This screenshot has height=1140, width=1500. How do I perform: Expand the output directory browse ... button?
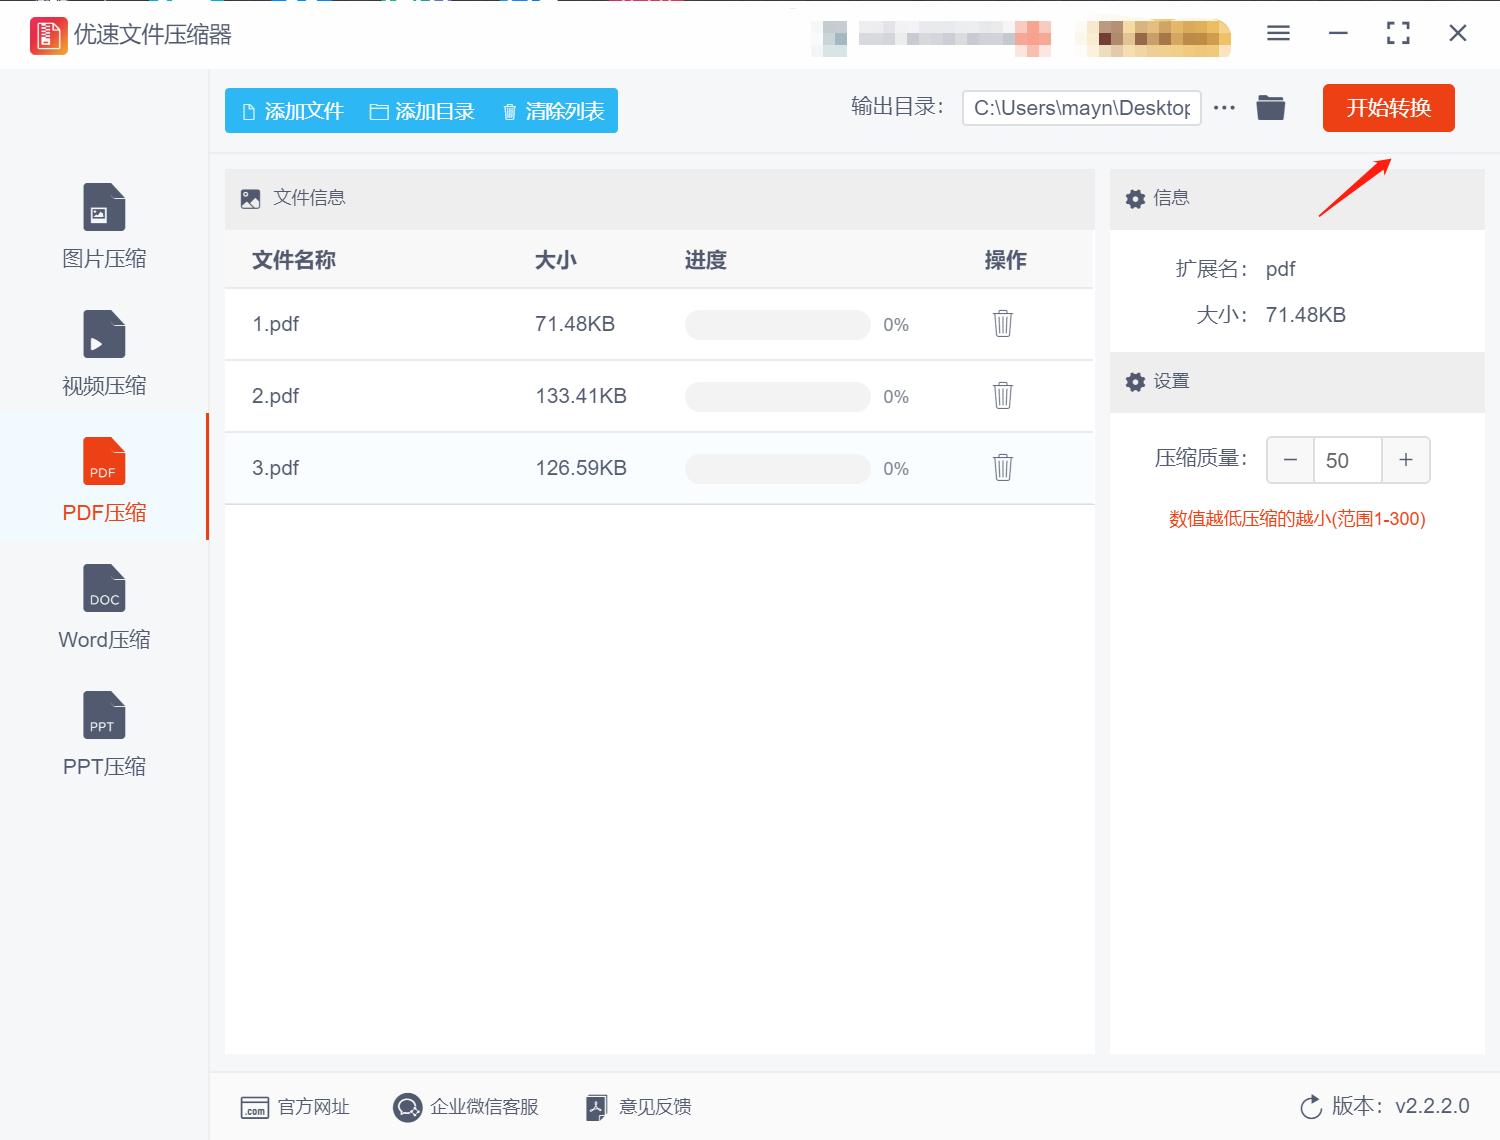pos(1224,107)
